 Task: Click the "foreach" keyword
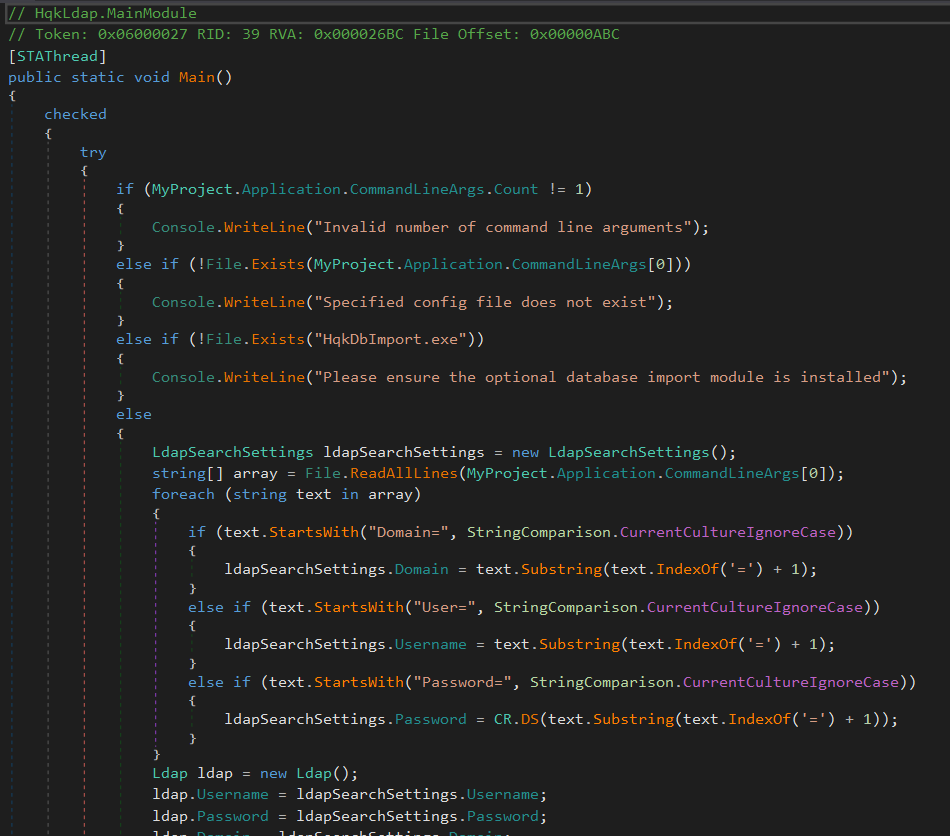(x=183, y=494)
